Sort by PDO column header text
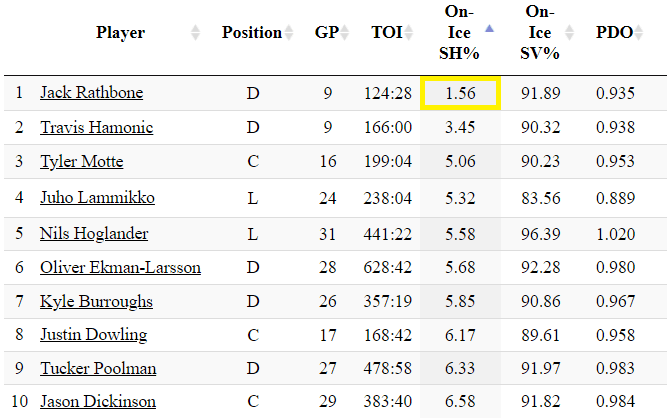Viewport: 667px width, 418px height. tap(613, 33)
